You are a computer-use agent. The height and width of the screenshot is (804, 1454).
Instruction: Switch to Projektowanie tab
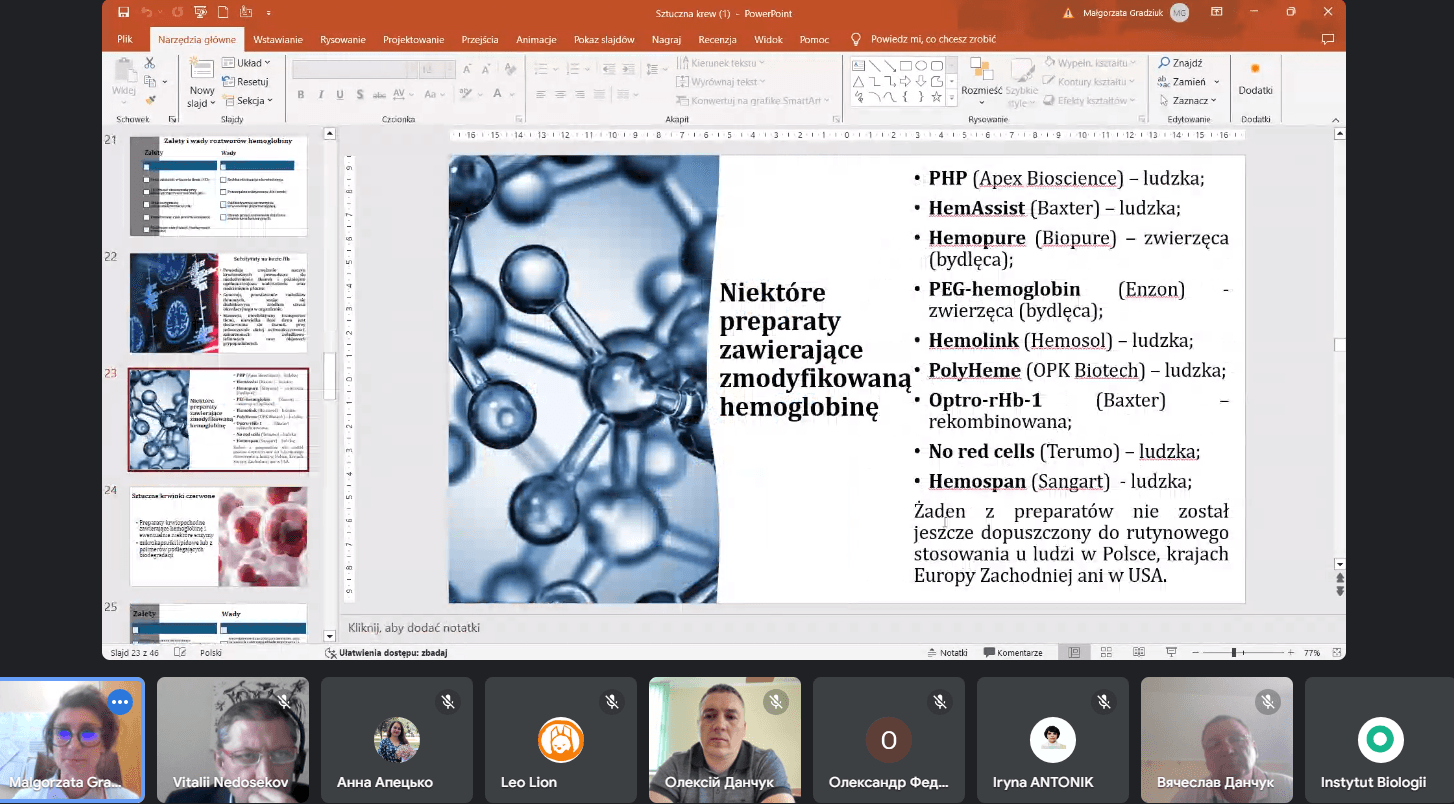click(x=413, y=39)
